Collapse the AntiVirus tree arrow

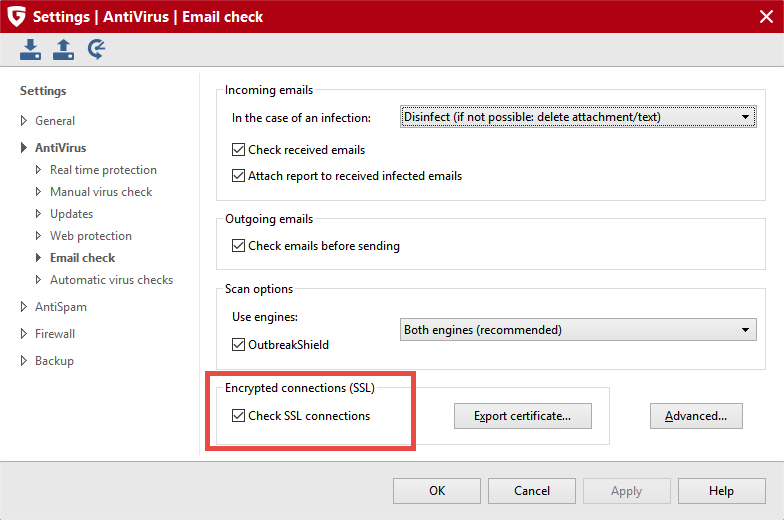pyautogui.click(x=24, y=148)
